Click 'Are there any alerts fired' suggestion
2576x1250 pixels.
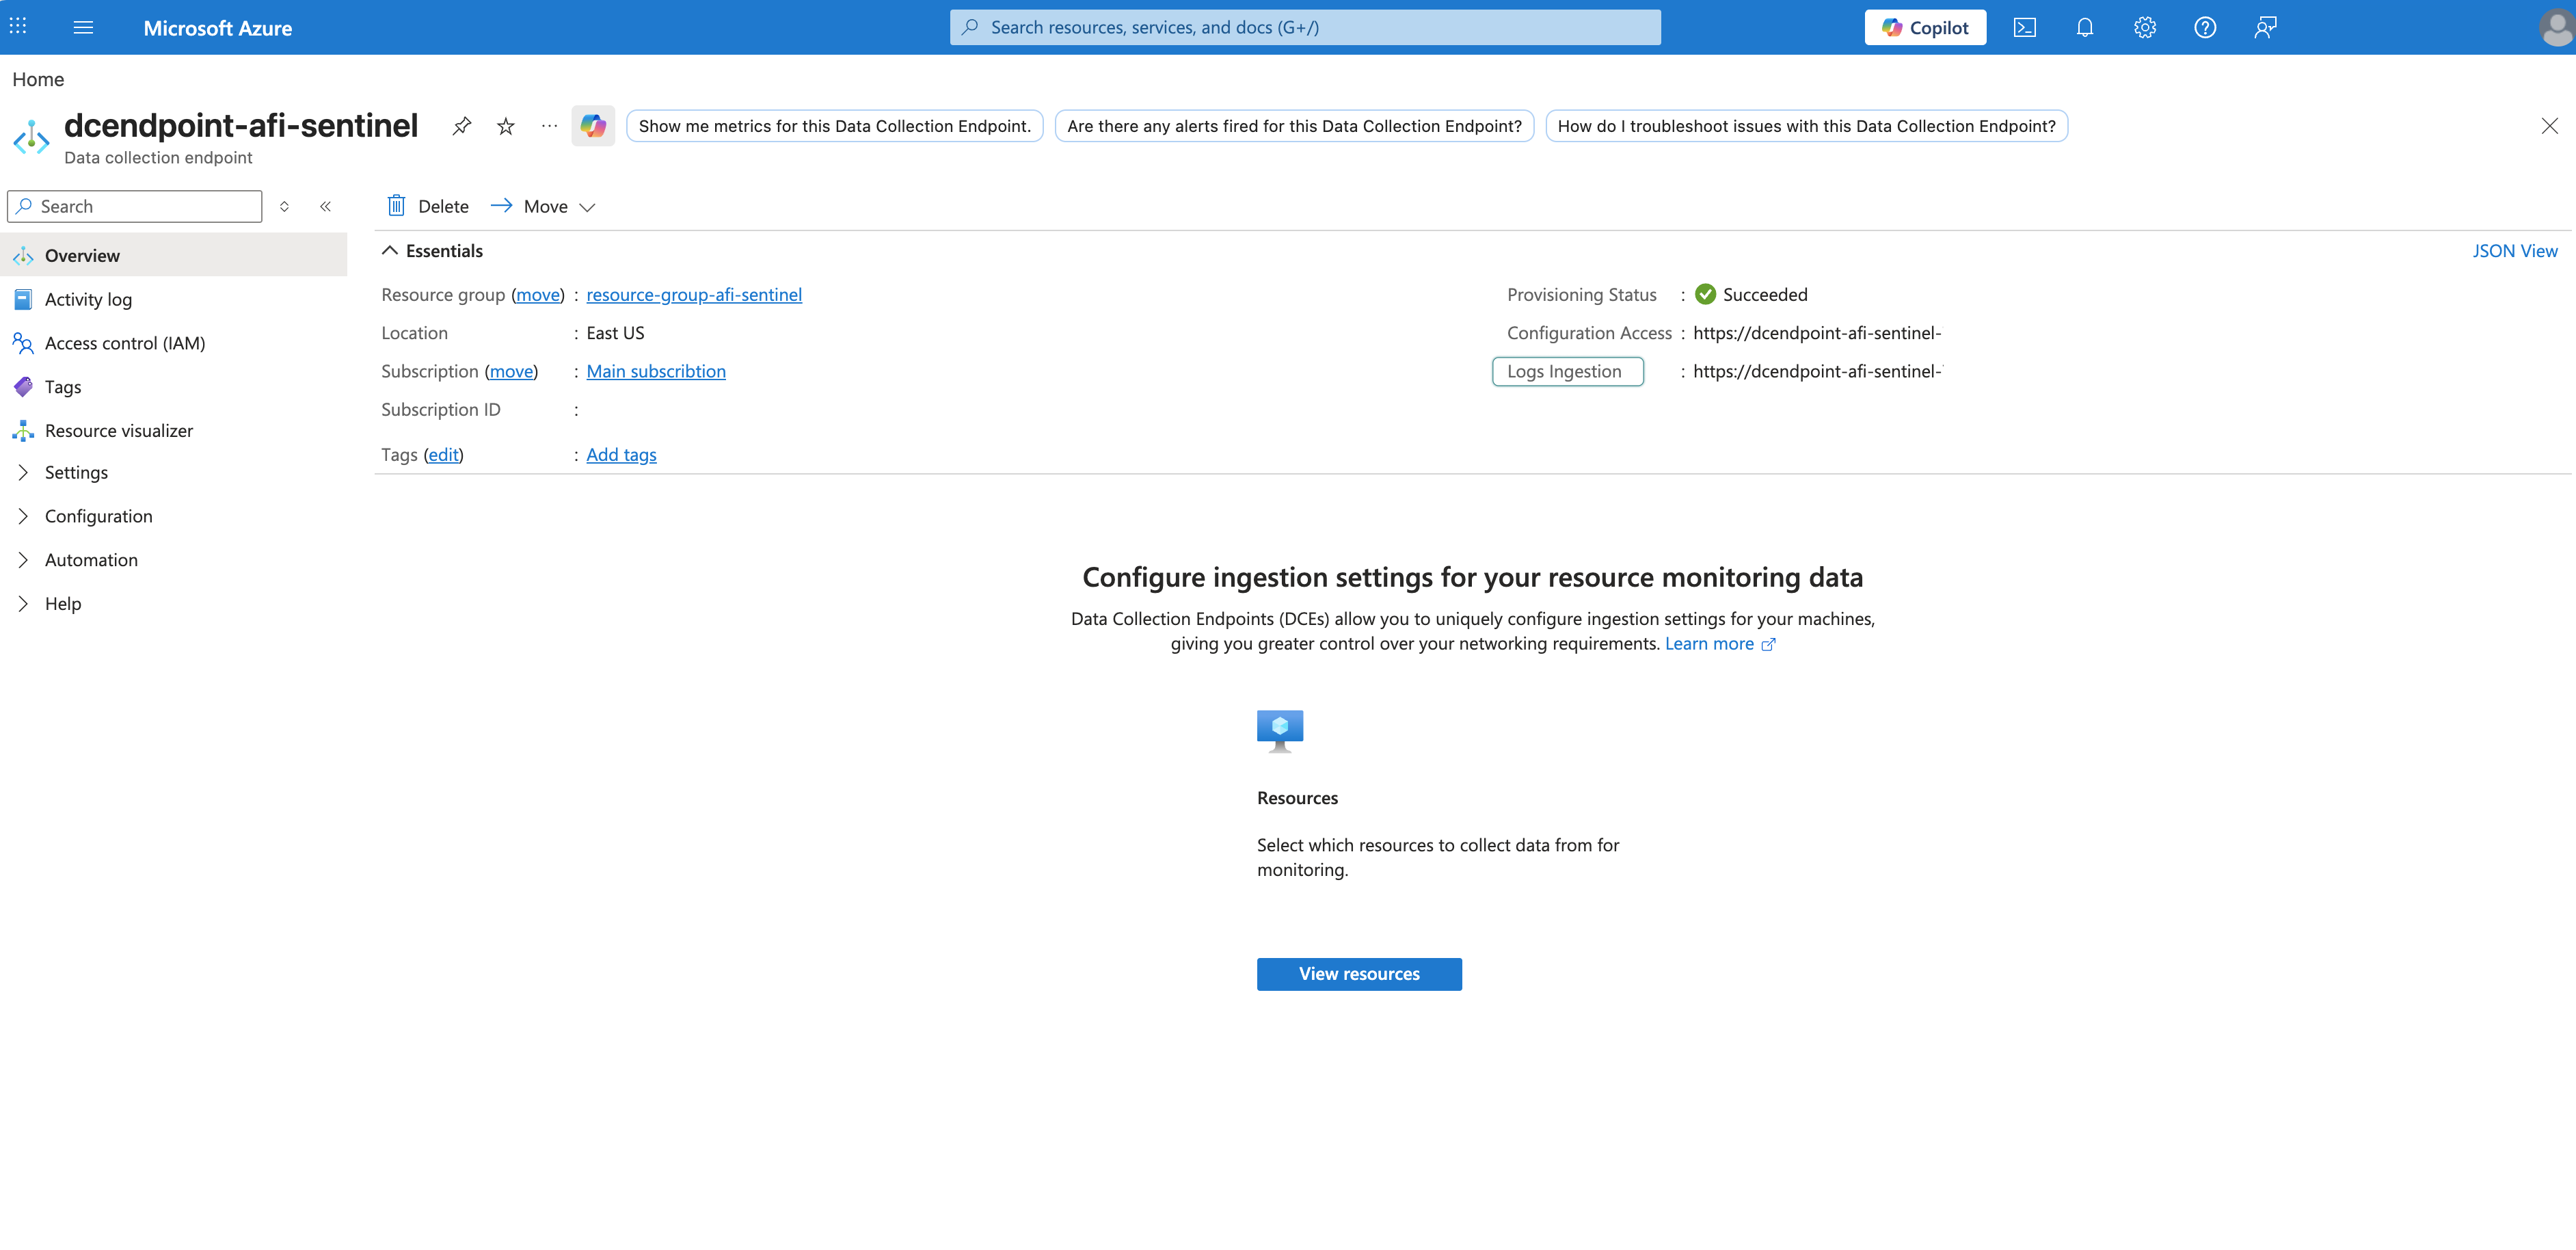click(1294, 126)
